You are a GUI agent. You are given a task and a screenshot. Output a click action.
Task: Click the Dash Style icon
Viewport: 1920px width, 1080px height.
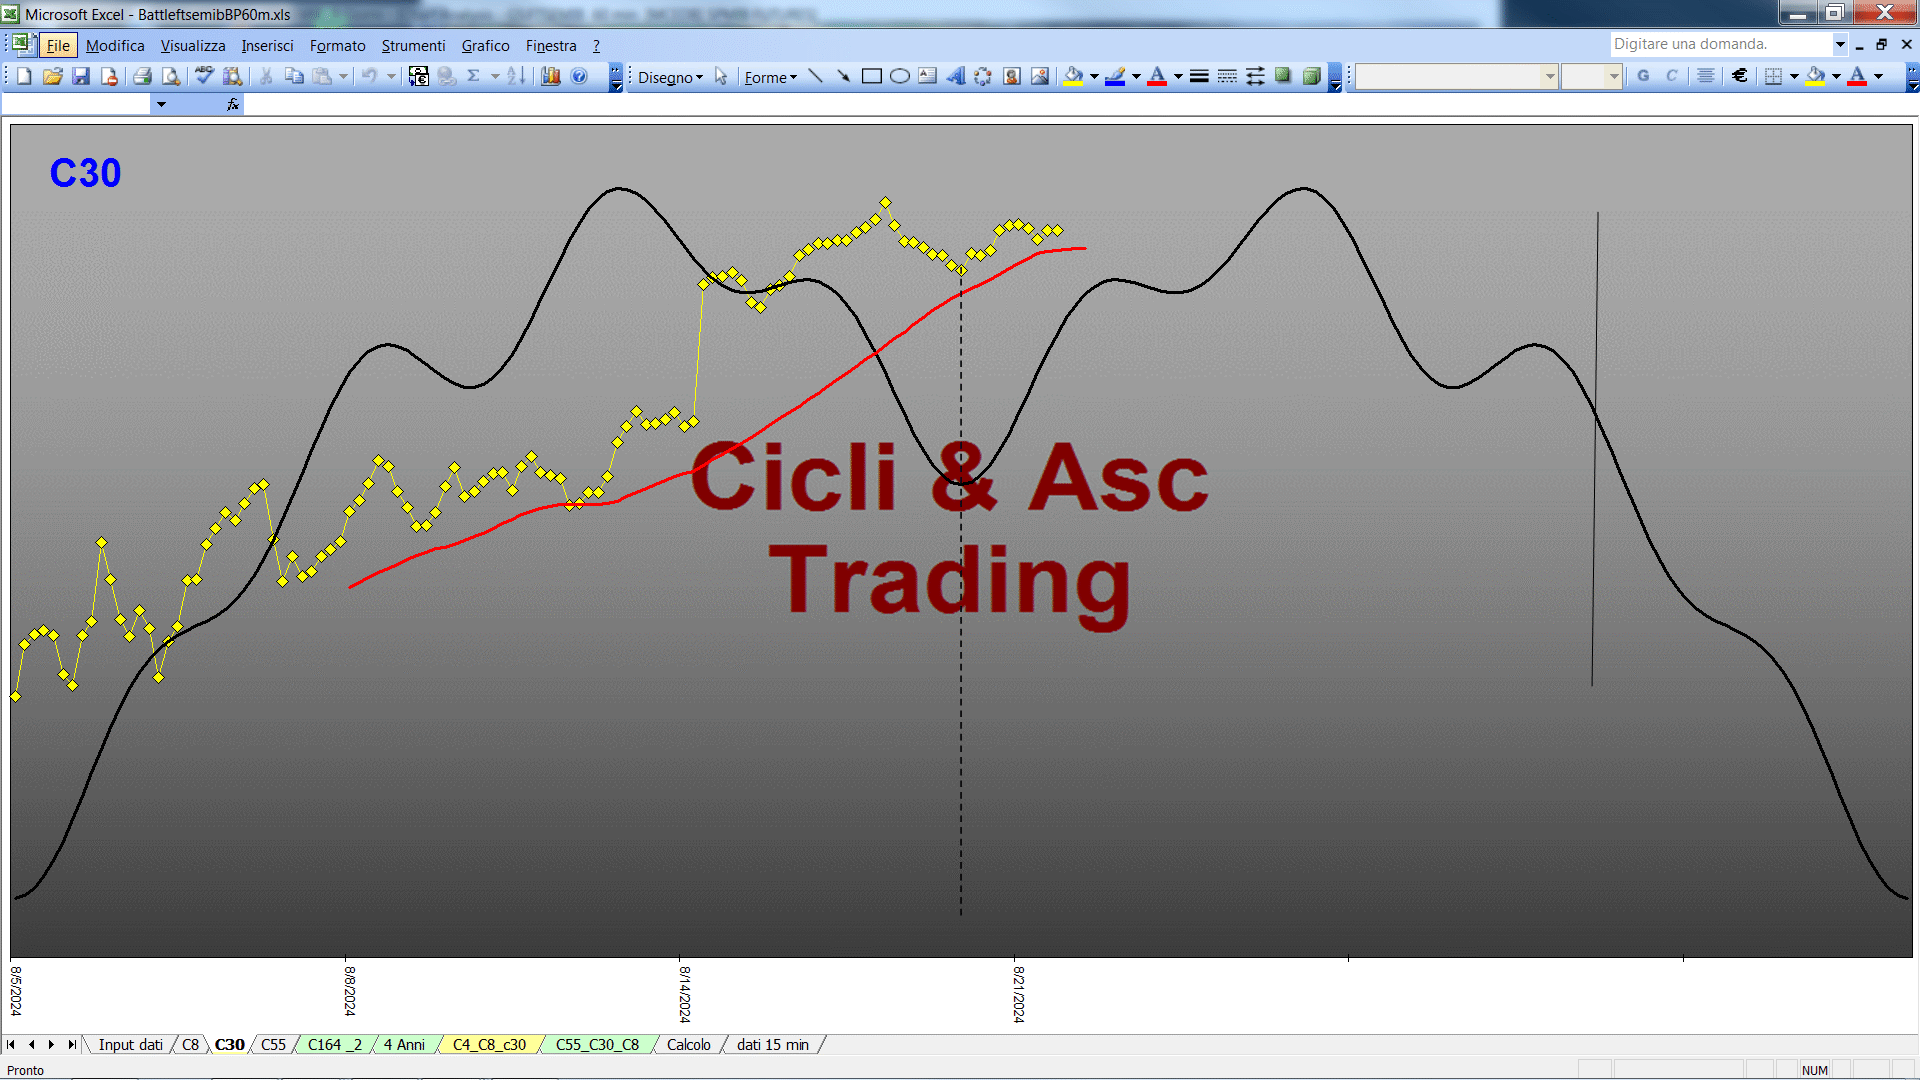click(1227, 76)
